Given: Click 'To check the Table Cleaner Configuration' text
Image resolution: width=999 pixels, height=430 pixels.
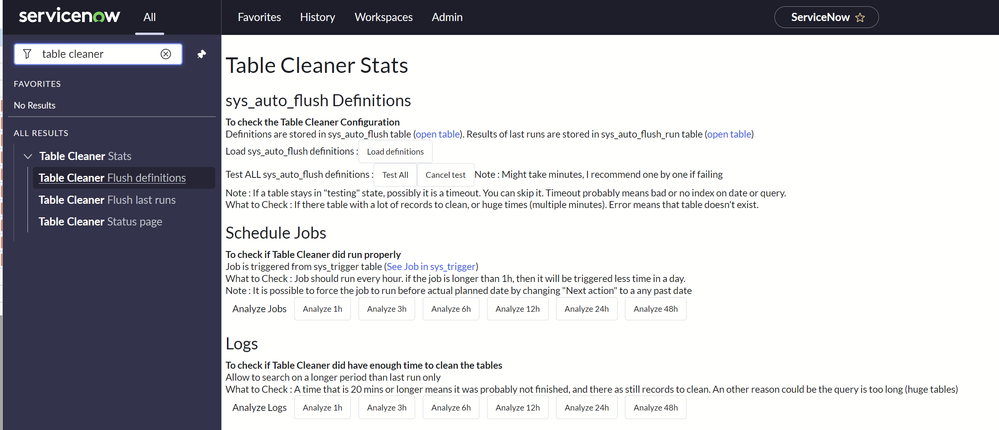Looking at the screenshot, I should 313,122.
